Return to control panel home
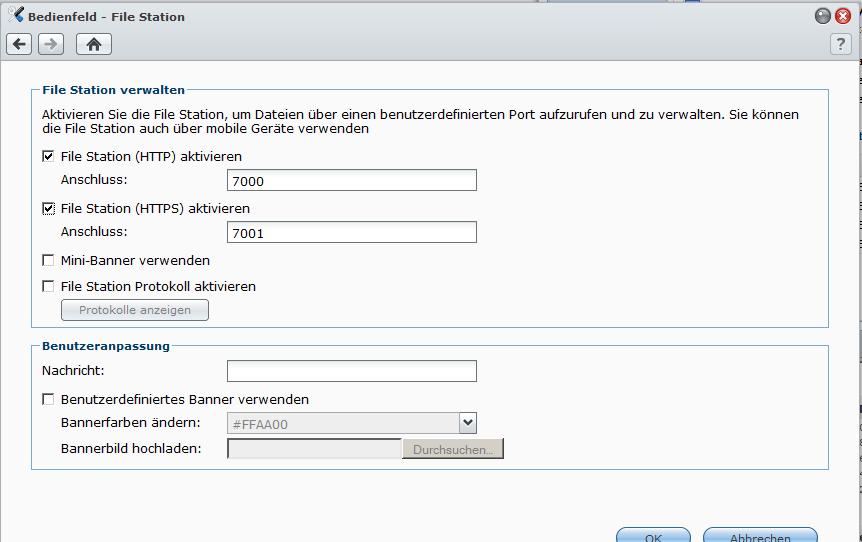 point(94,44)
